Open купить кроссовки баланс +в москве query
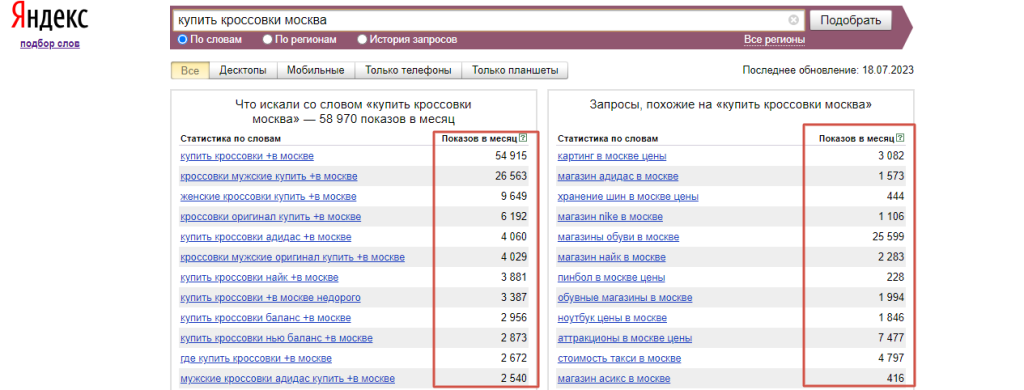Viewport: 1024px width, 390px height. 265,318
